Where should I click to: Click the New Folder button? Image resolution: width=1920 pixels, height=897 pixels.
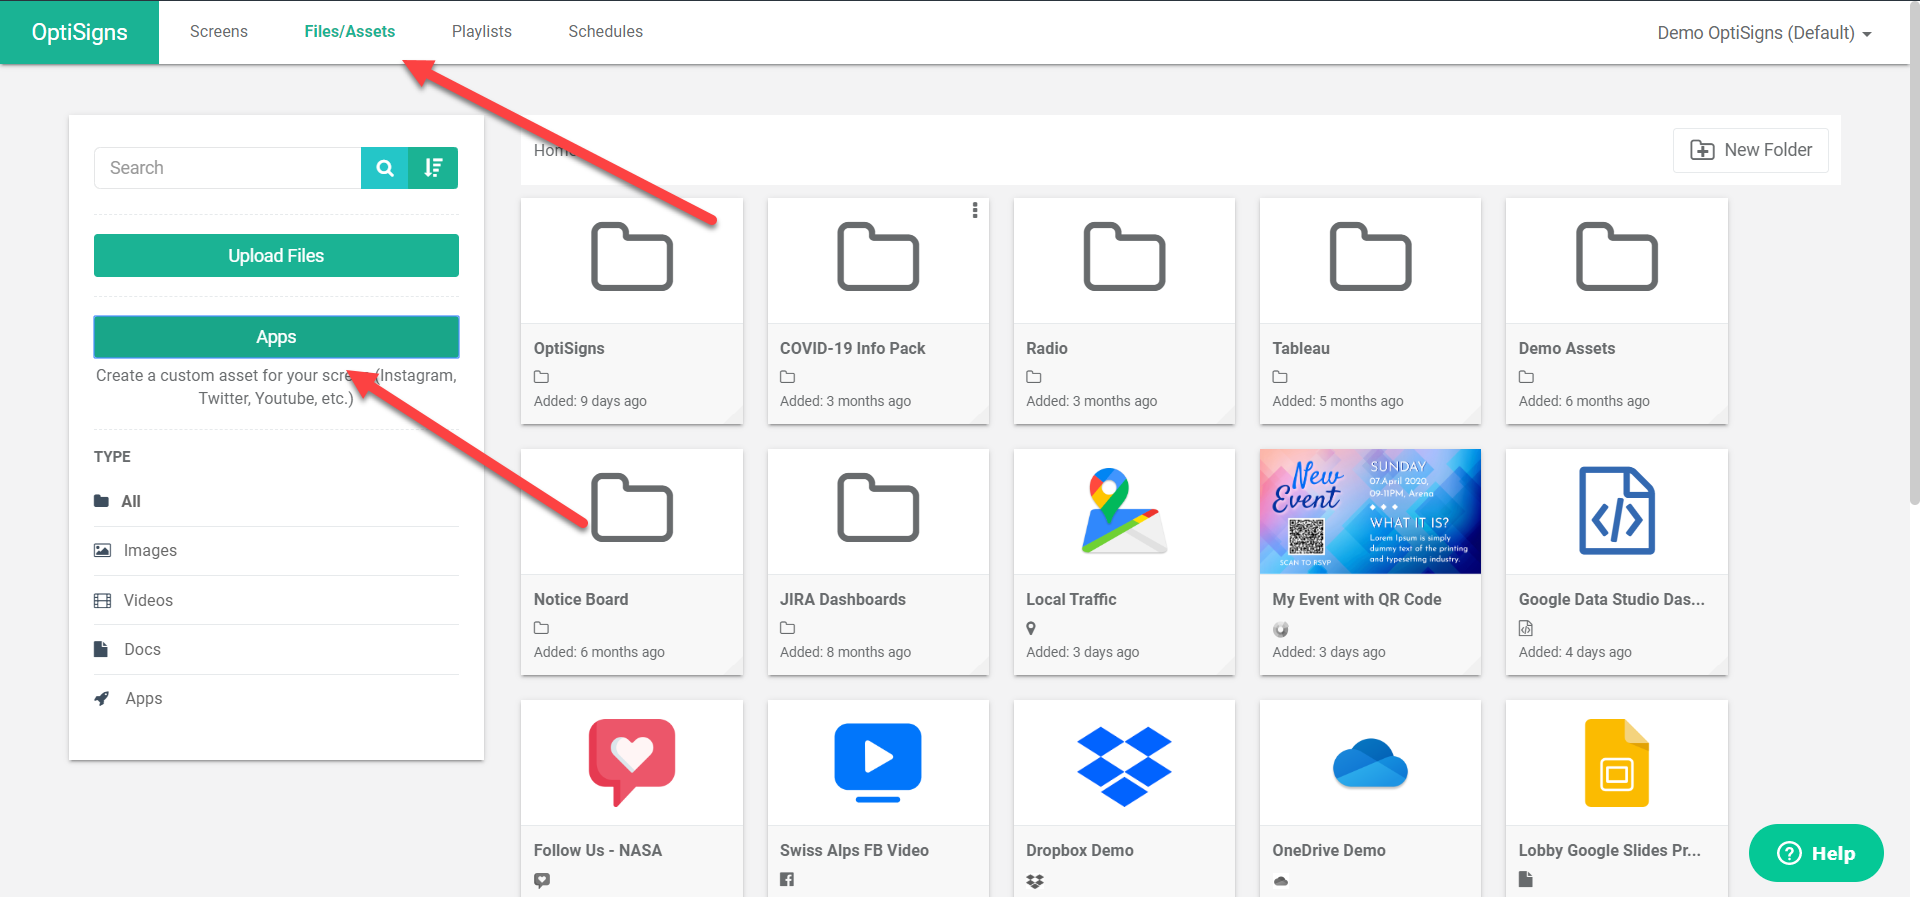click(1751, 150)
